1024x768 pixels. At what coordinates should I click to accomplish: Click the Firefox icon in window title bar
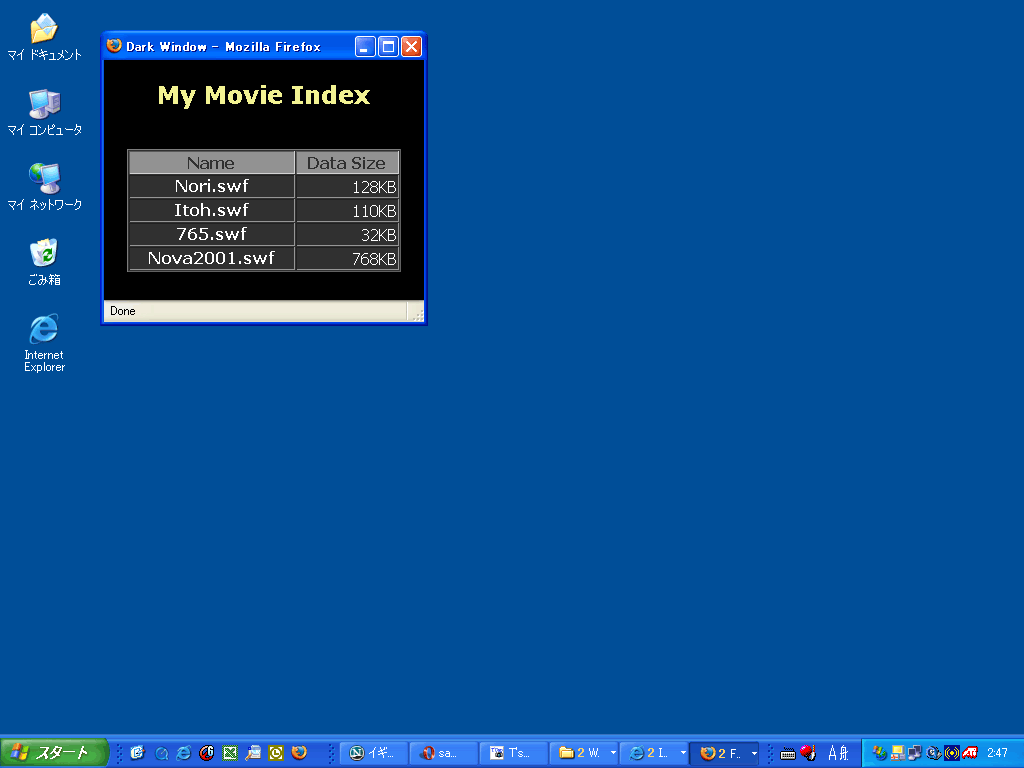tap(114, 46)
